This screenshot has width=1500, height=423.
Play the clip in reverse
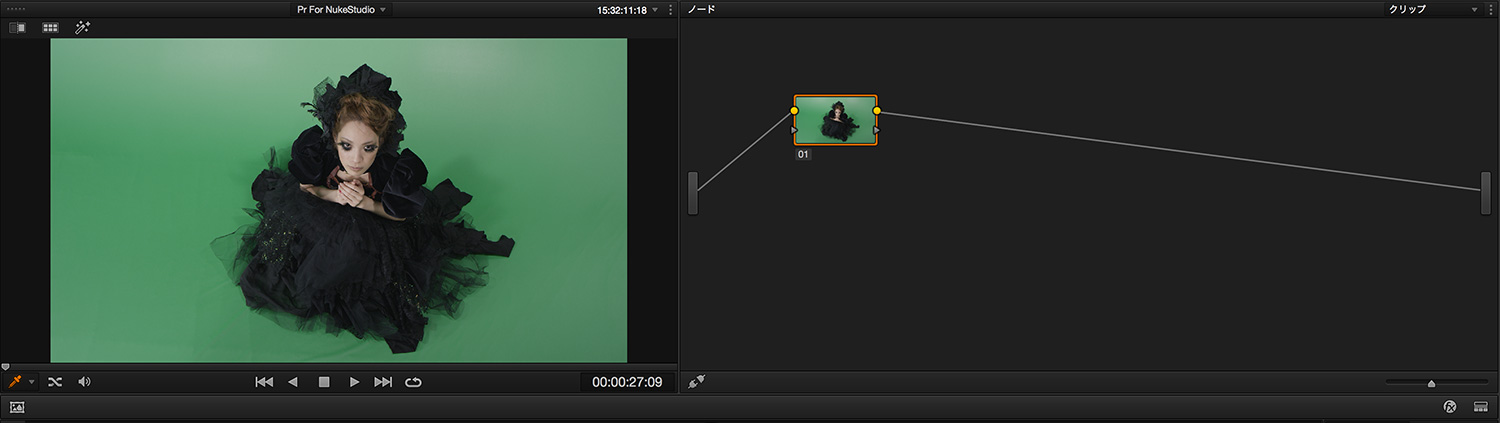tap(293, 382)
